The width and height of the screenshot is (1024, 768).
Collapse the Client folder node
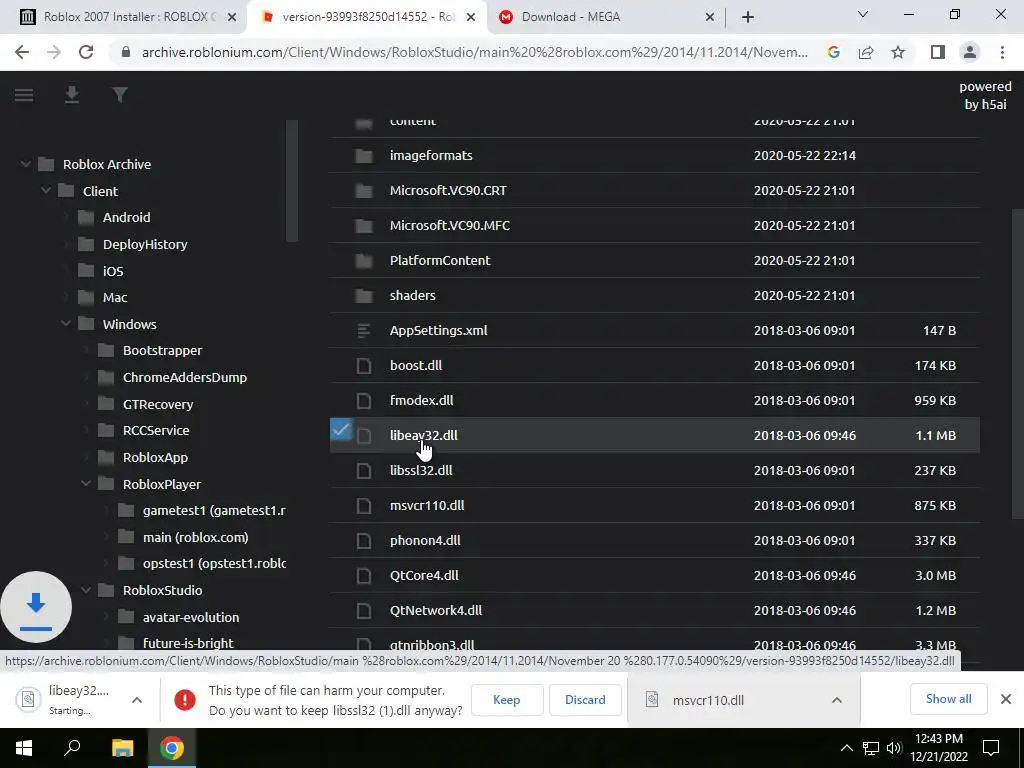pos(46,191)
